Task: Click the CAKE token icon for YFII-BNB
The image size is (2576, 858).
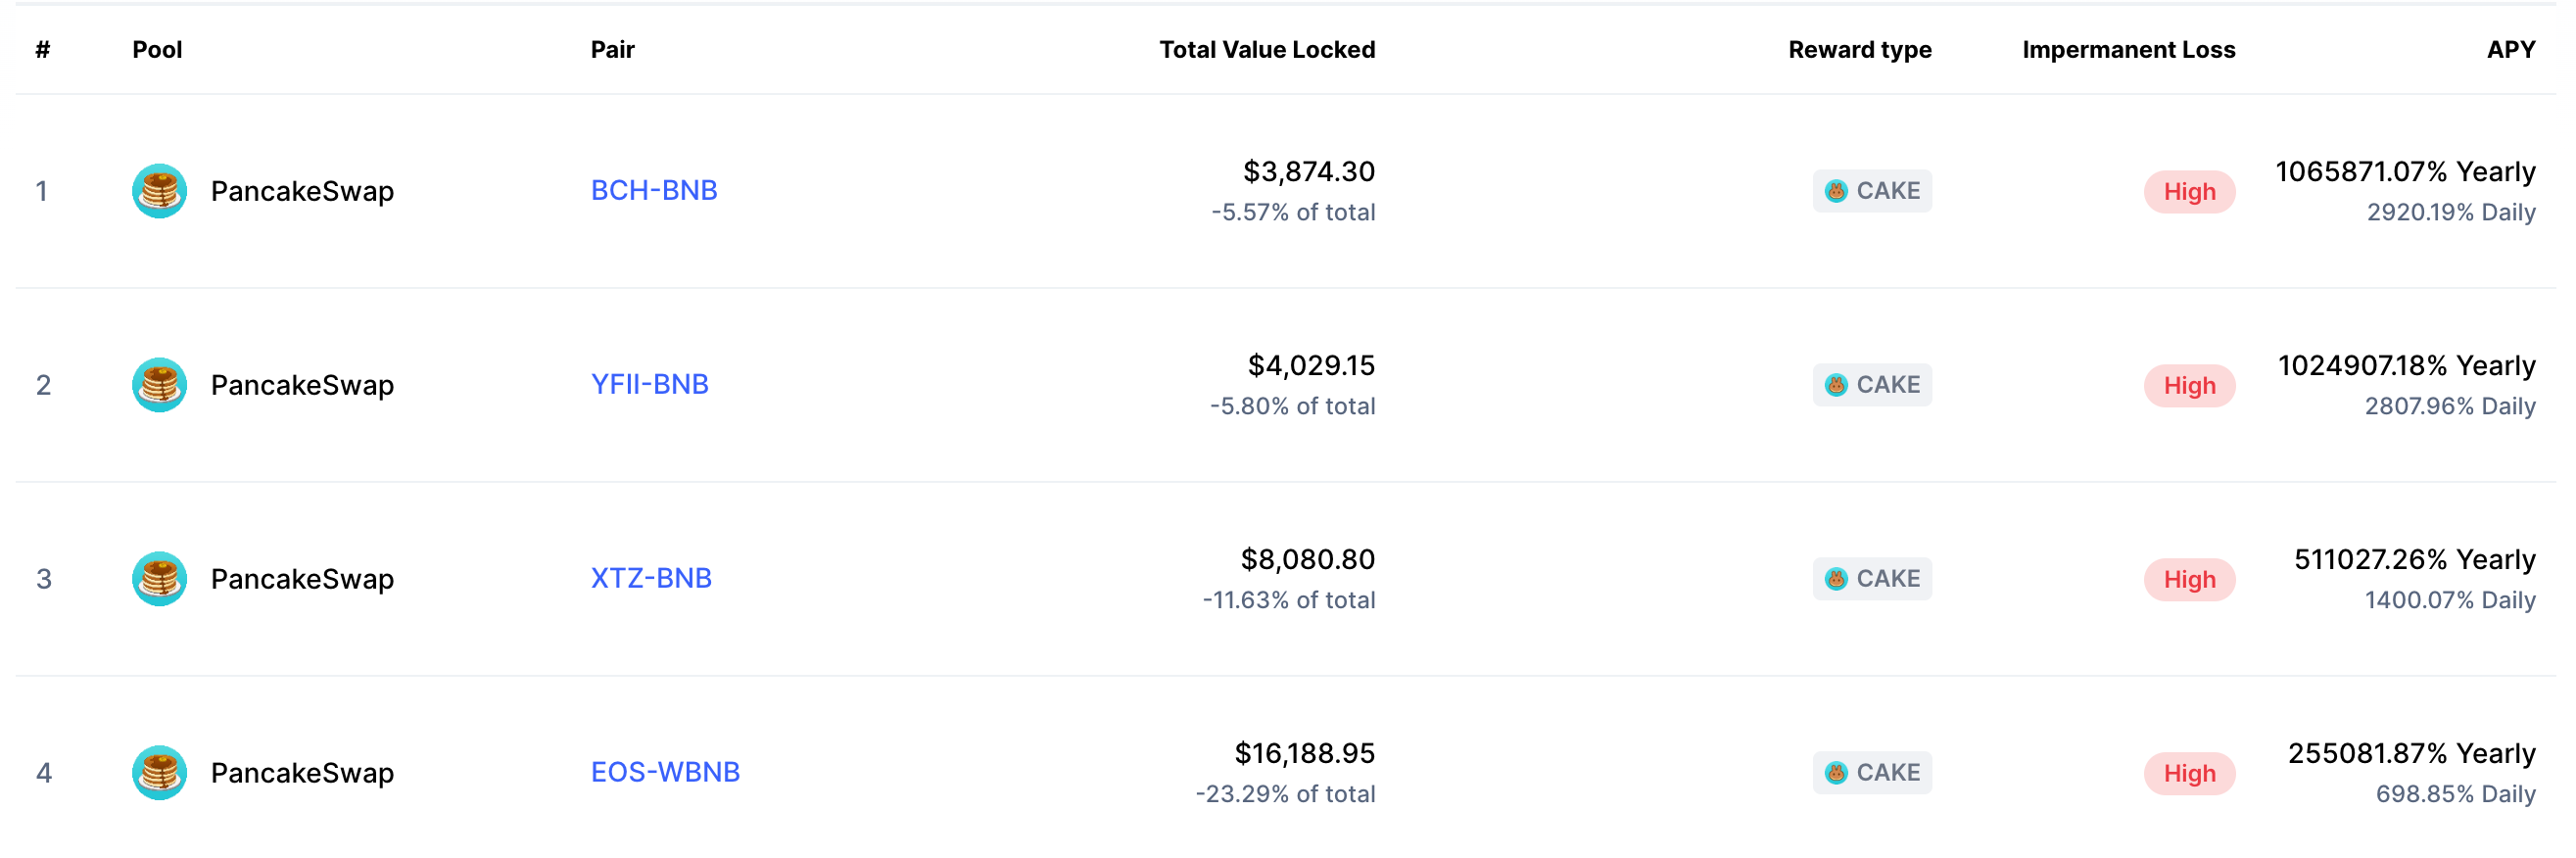Action: pos(1836,385)
